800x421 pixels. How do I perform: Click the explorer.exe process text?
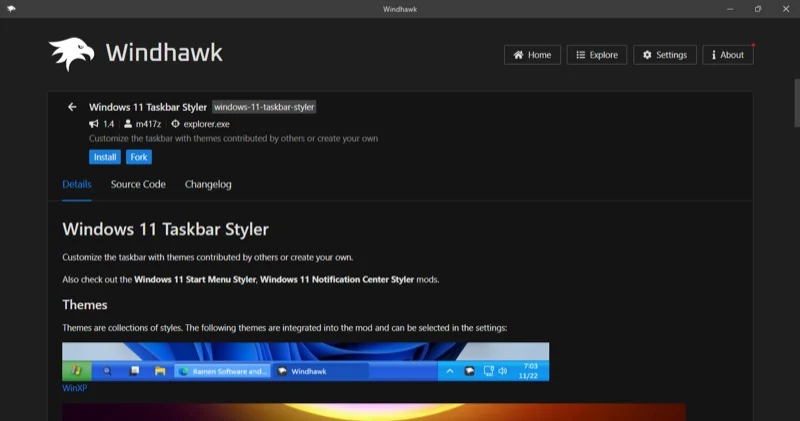coord(207,124)
